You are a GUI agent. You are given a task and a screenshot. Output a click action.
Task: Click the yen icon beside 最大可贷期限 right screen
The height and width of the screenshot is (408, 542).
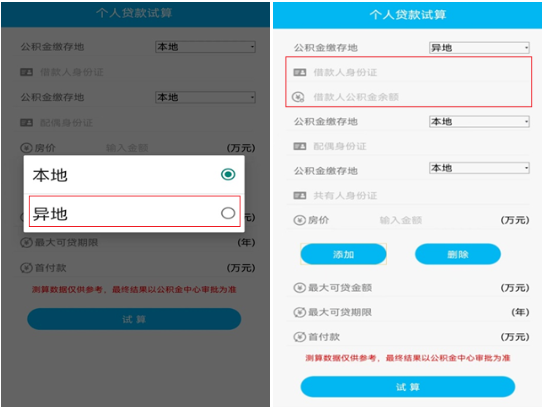click(299, 312)
